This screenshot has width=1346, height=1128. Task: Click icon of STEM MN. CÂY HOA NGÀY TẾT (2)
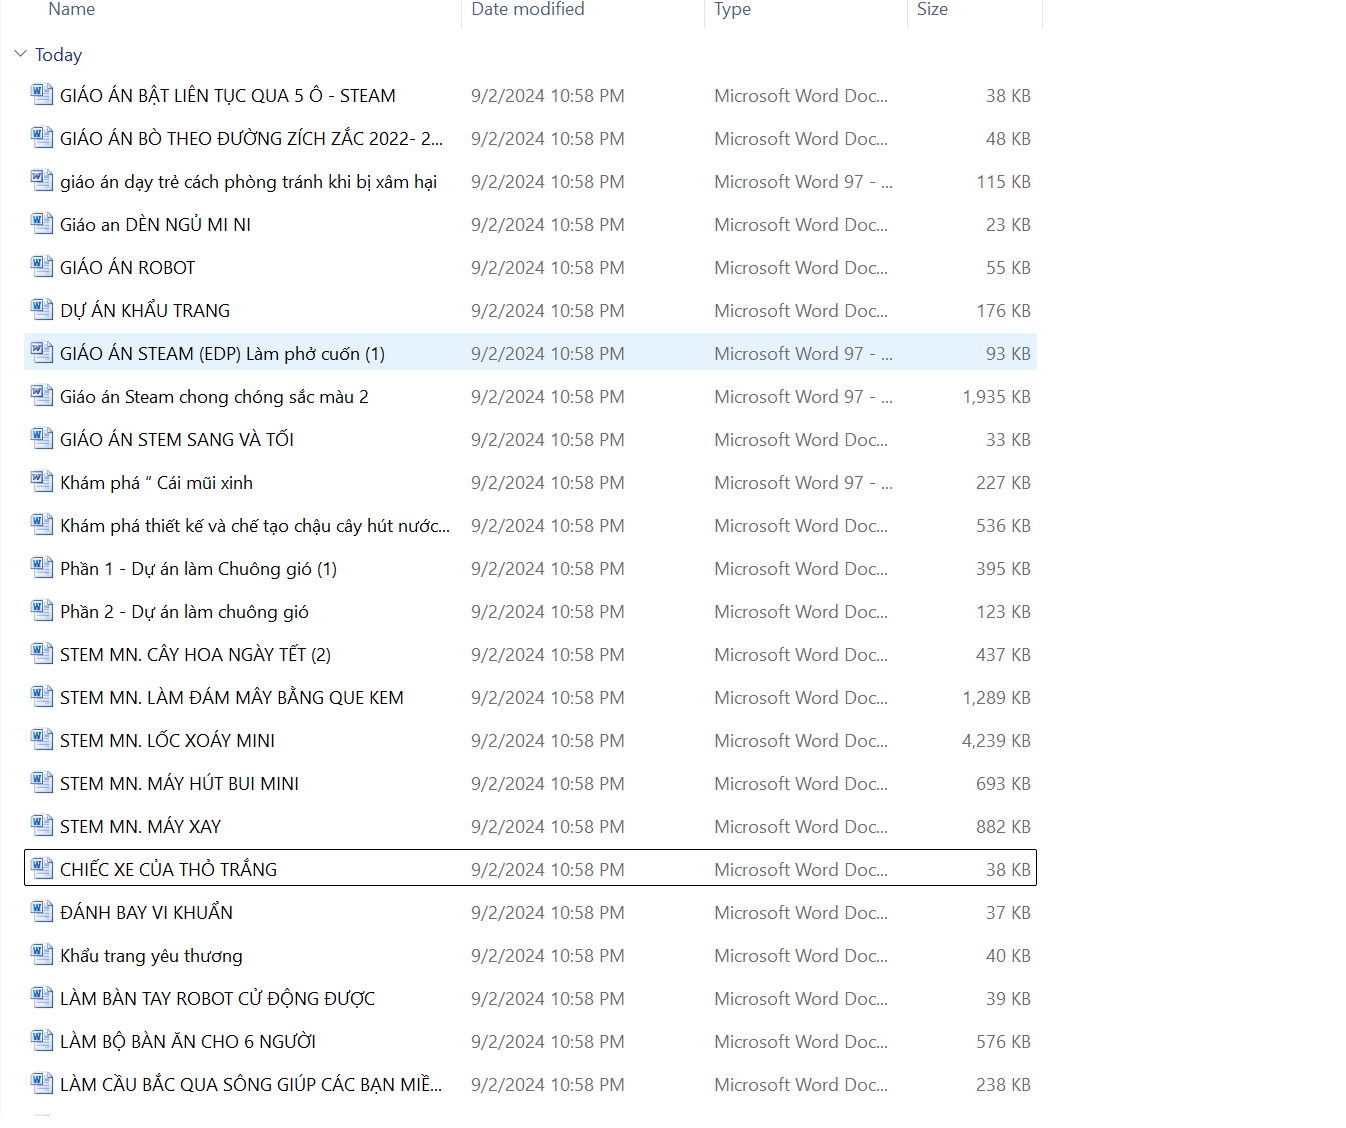(42, 654)
